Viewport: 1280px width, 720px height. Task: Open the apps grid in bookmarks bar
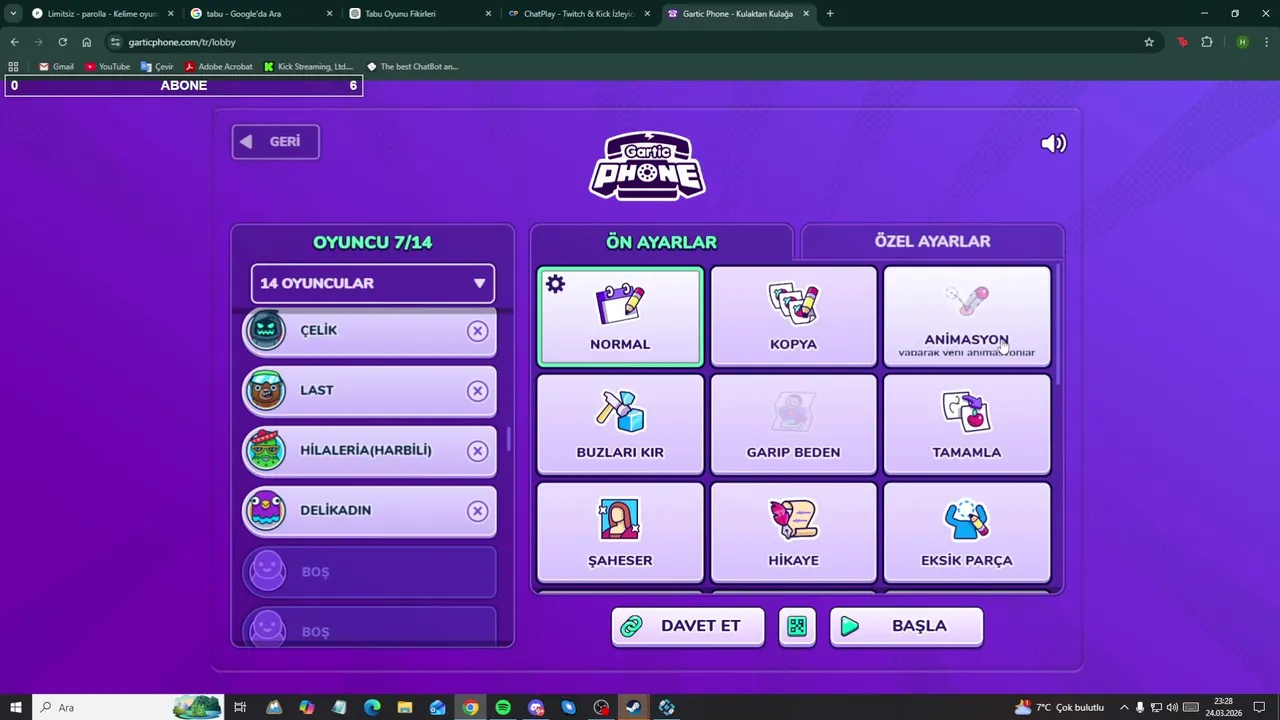(x=13, y=66)
